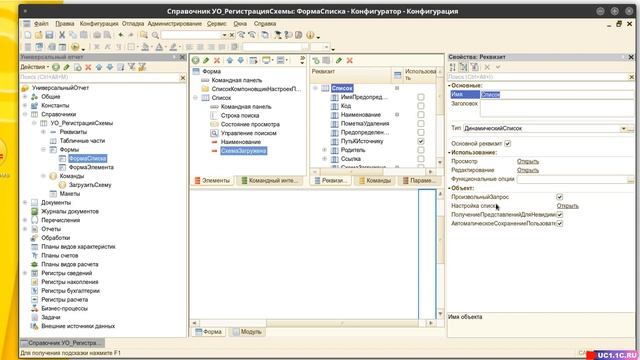
Task: Expand the Регистры сведений tree node
Action: [x=25, y=273]
